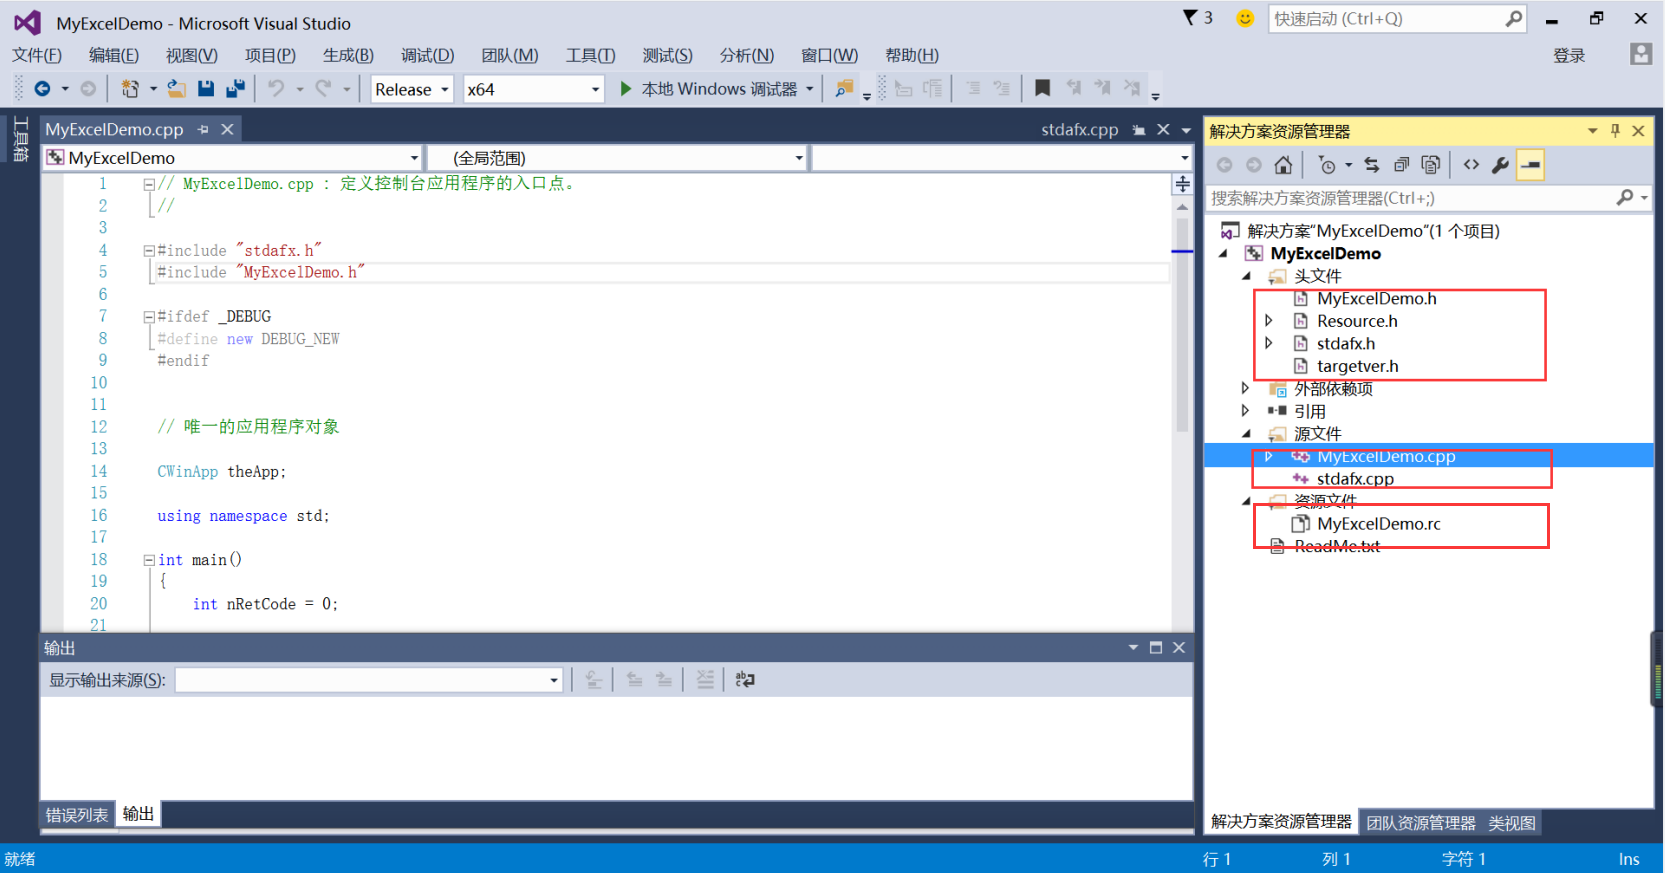Click the Navigate Backward arrow in the main toolbar
The image size is (1665, 873).
coord(42,89)
